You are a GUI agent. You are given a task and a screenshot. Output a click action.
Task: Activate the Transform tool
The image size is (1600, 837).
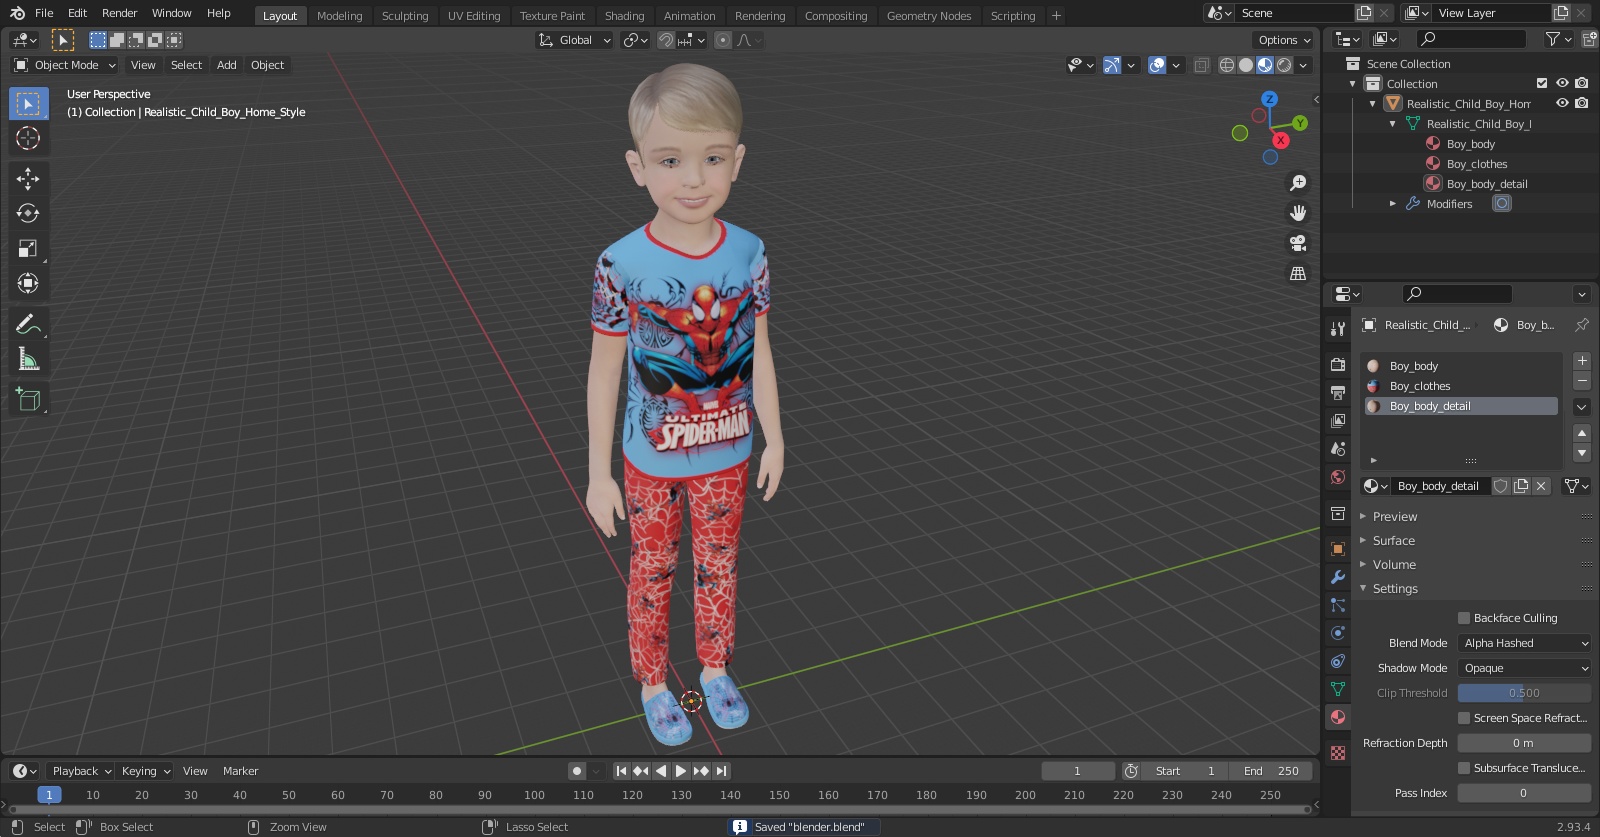click(28, 284)
